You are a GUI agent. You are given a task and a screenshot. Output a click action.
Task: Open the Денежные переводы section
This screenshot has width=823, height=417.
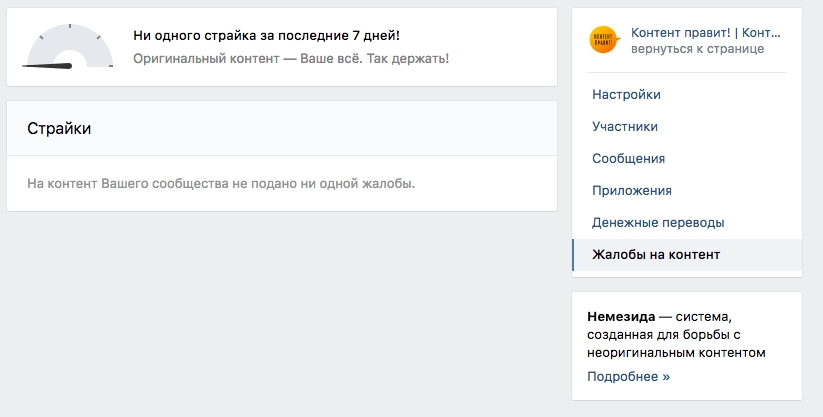[658, 223]
